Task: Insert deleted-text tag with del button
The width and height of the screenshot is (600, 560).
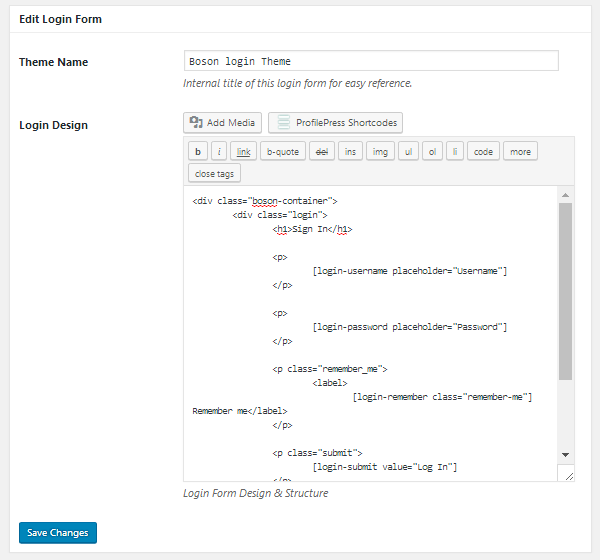Action: coord(322,151)
